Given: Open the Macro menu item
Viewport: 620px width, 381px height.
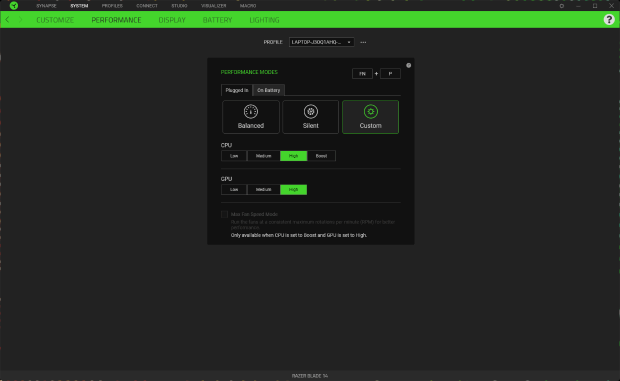Looking at the screenshot, I should click(248, 6).
